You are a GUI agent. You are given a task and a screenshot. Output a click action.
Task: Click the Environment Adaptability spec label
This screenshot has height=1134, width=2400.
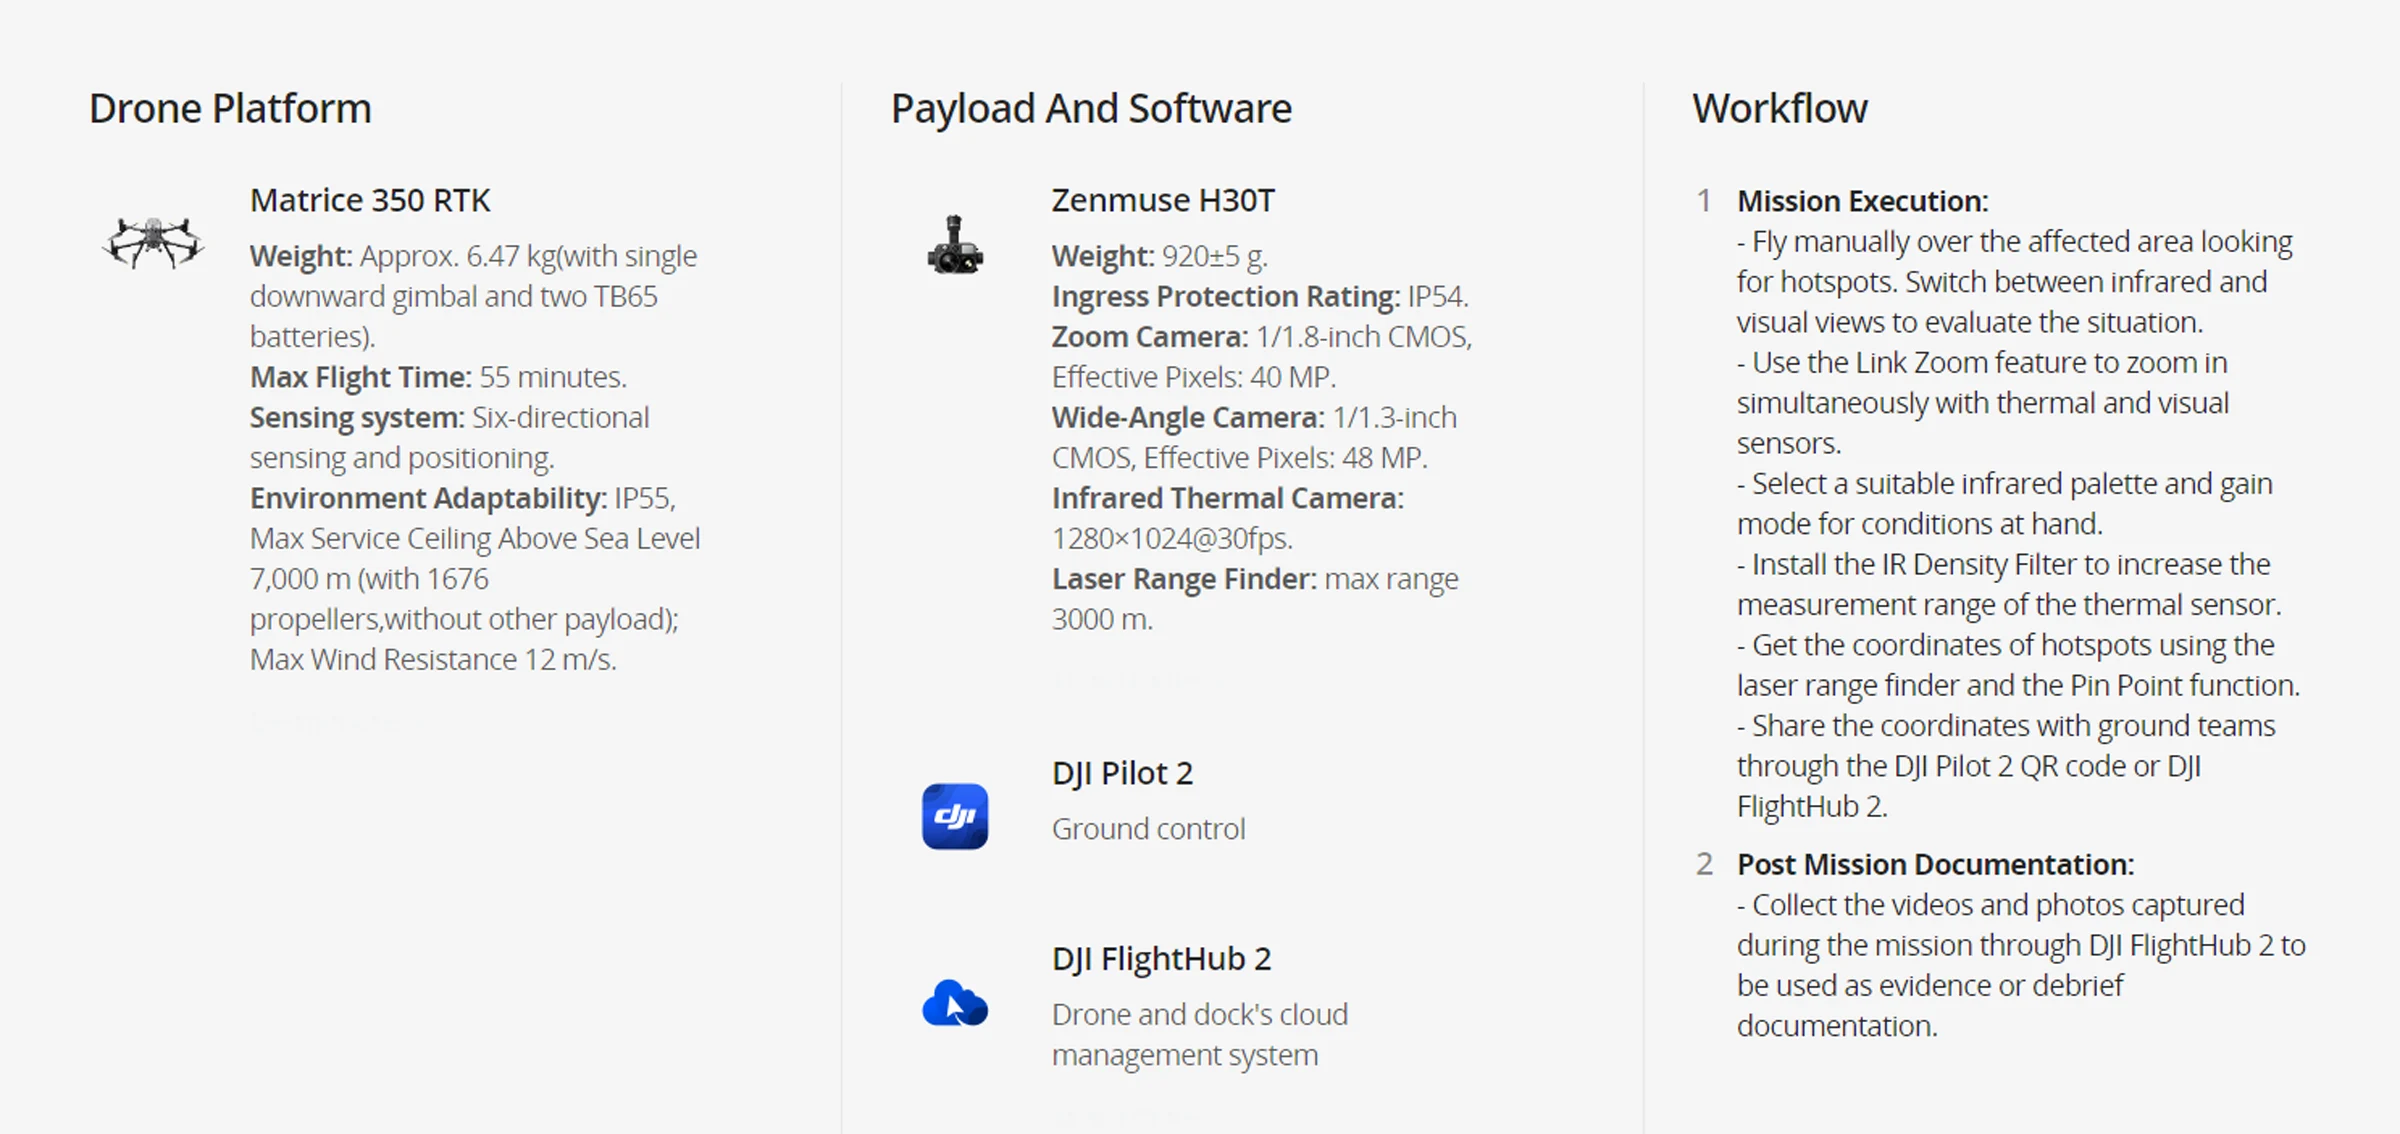(x=428, y=498)
